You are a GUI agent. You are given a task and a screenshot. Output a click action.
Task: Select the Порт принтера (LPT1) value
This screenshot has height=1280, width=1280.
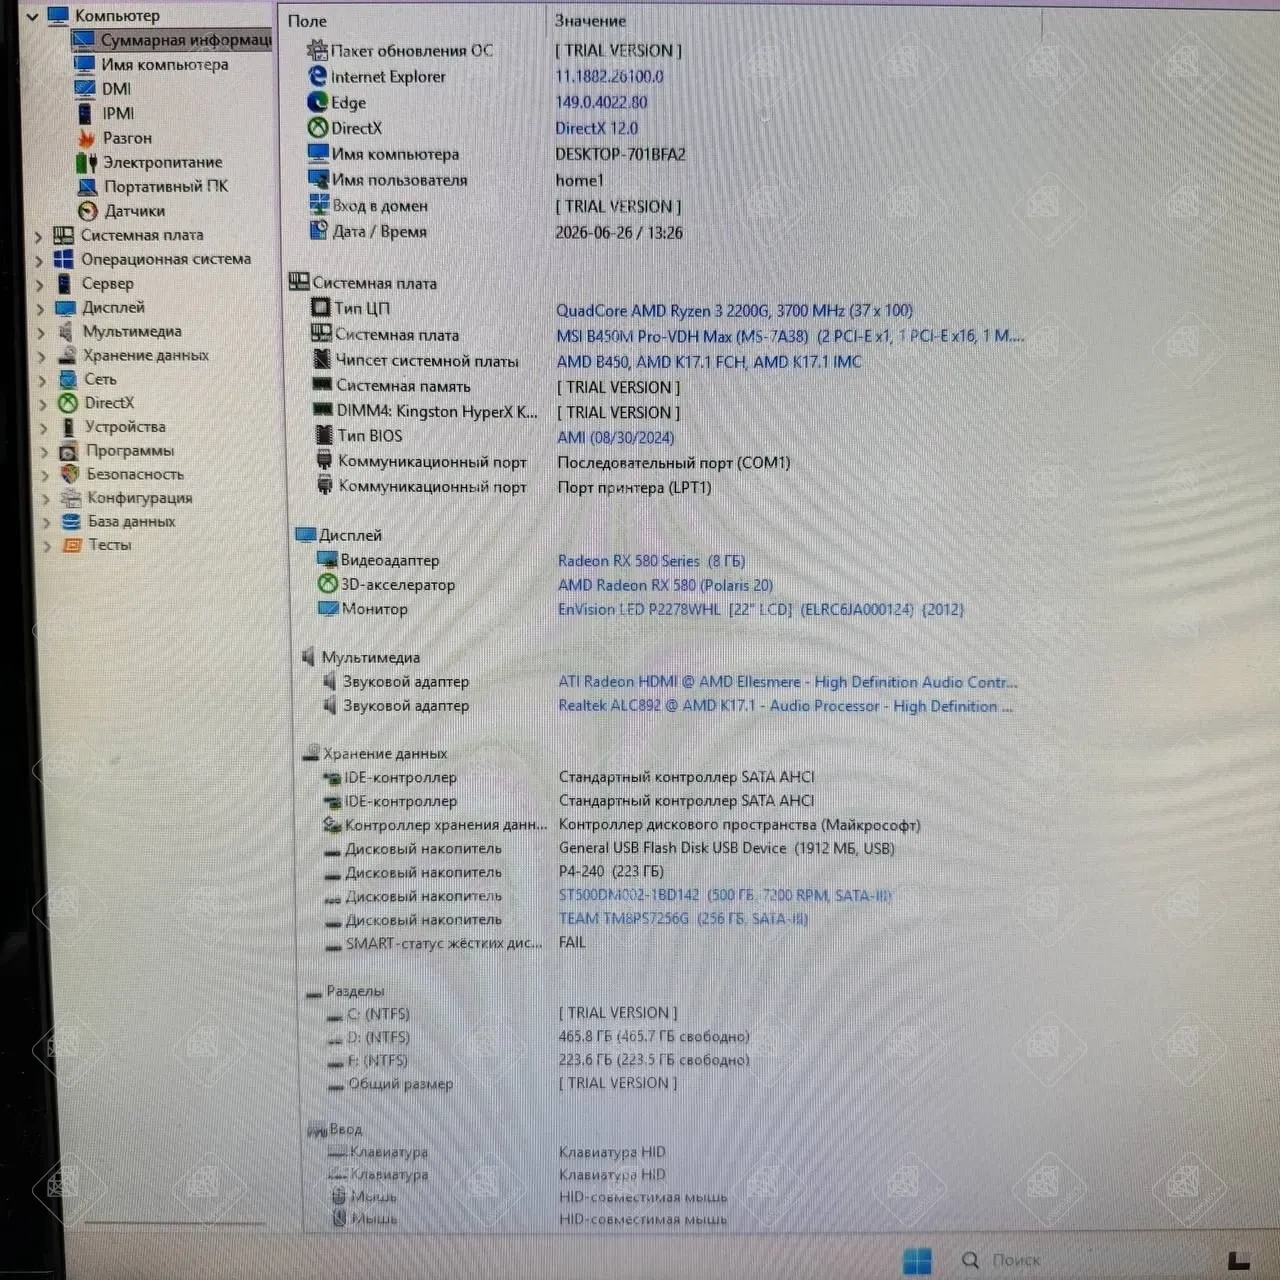pyautogui.click(x=634, y=488)
